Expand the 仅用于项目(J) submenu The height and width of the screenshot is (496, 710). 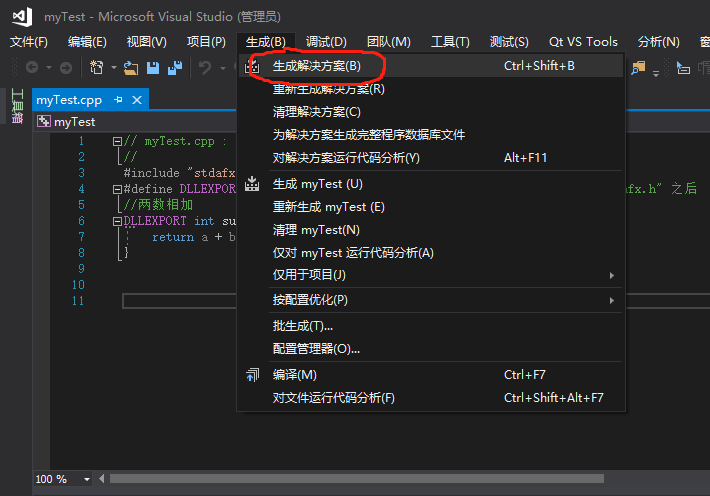[612, 275]
